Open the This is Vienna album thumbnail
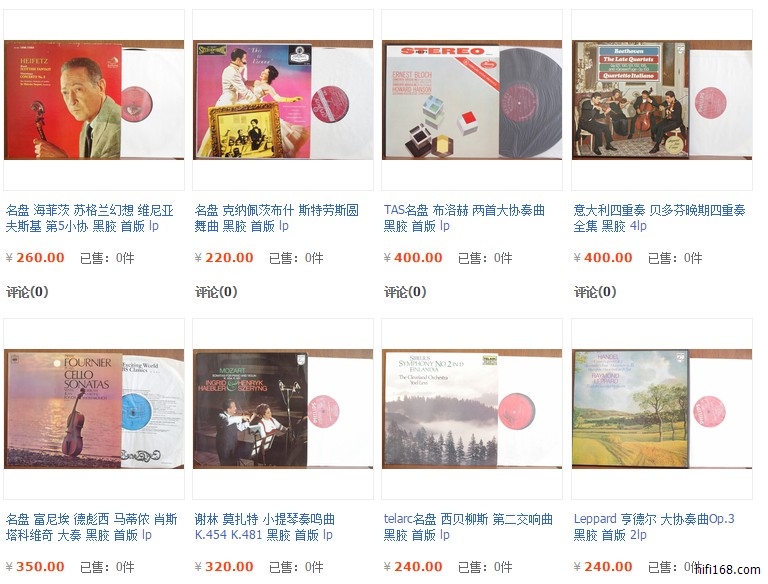The height and width of the screenshot is (584, 768). click(283, 100)
